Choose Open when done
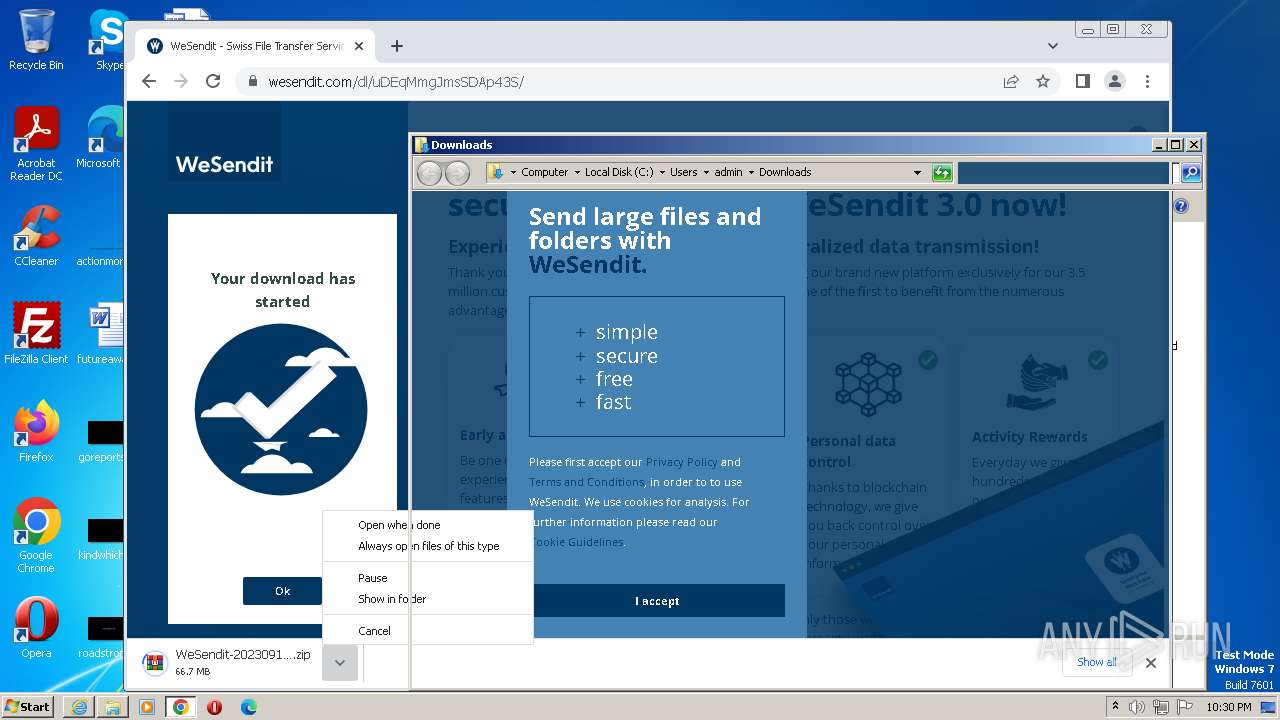1280x720 pixels. (399, 525)
